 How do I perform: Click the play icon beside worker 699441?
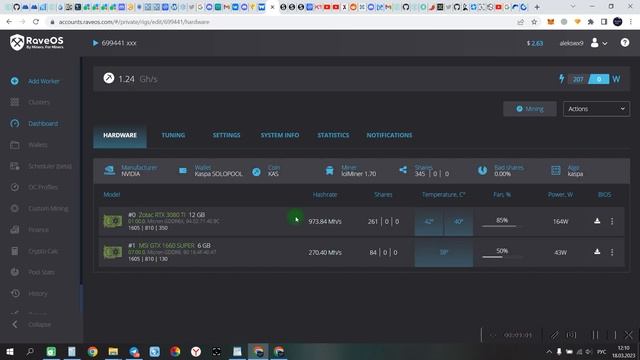pyautogui.click(x=95, y=43)
